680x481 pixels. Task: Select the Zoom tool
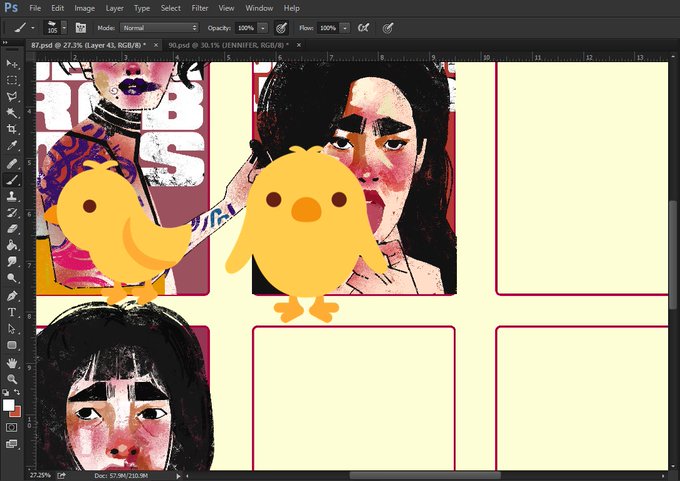(x=12, y=379)
